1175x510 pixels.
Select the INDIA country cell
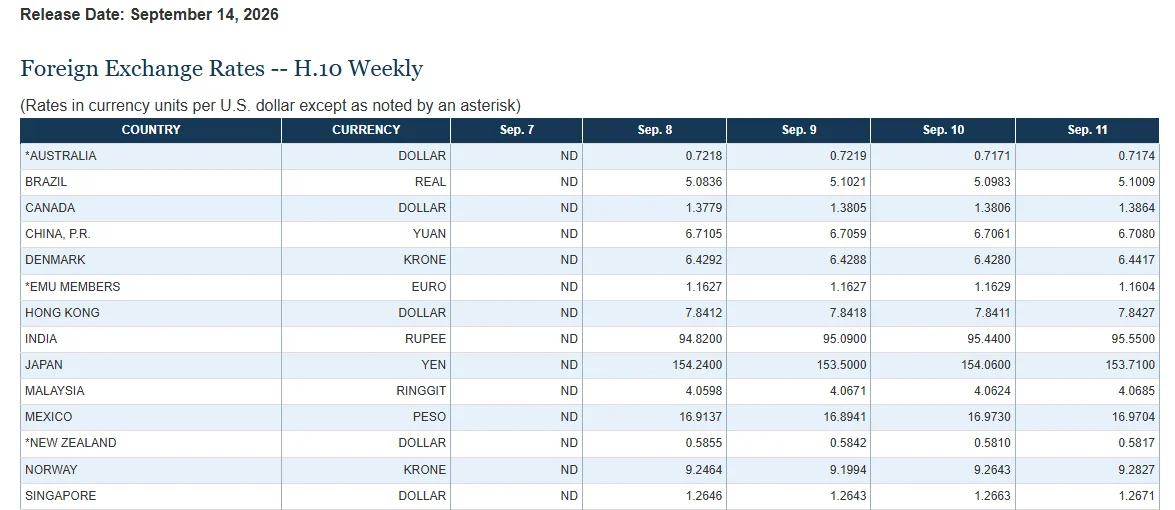151,339
